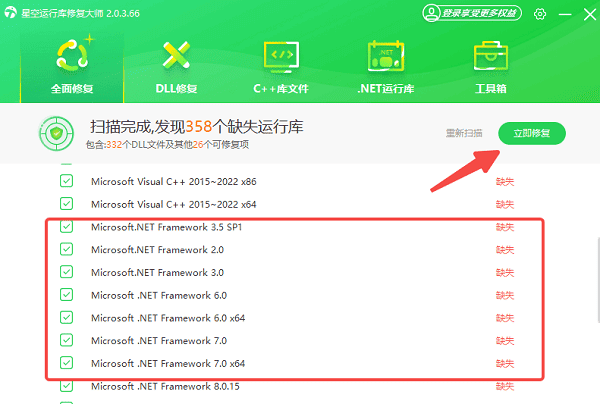Image resolution: width=600 pixels, height=404 pixels.
Task: Open settings via the gear icon
Action: point(540,14)
